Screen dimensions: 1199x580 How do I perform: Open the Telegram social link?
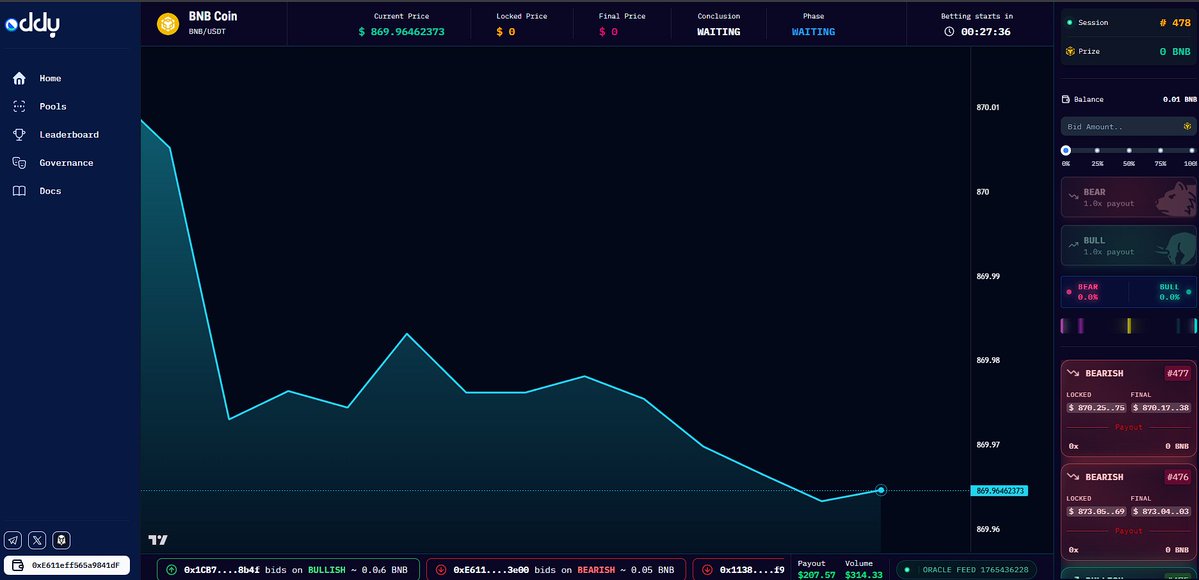pos(12,540)
